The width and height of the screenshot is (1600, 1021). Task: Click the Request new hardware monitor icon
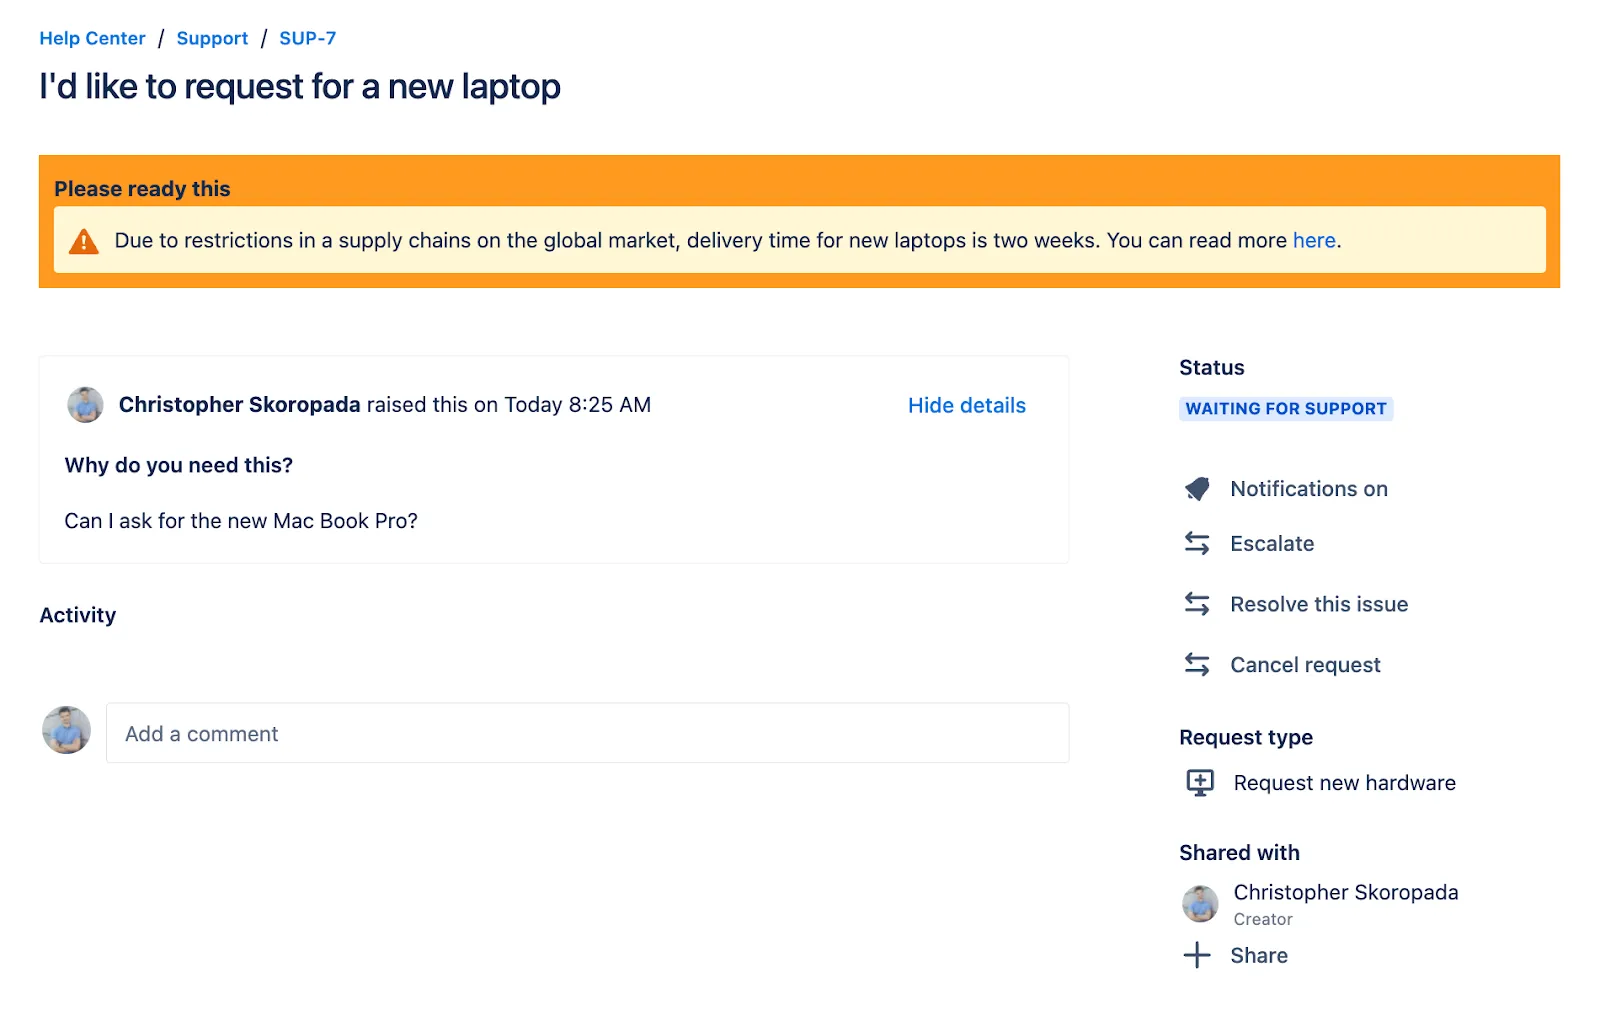(x=1199, y=782)
